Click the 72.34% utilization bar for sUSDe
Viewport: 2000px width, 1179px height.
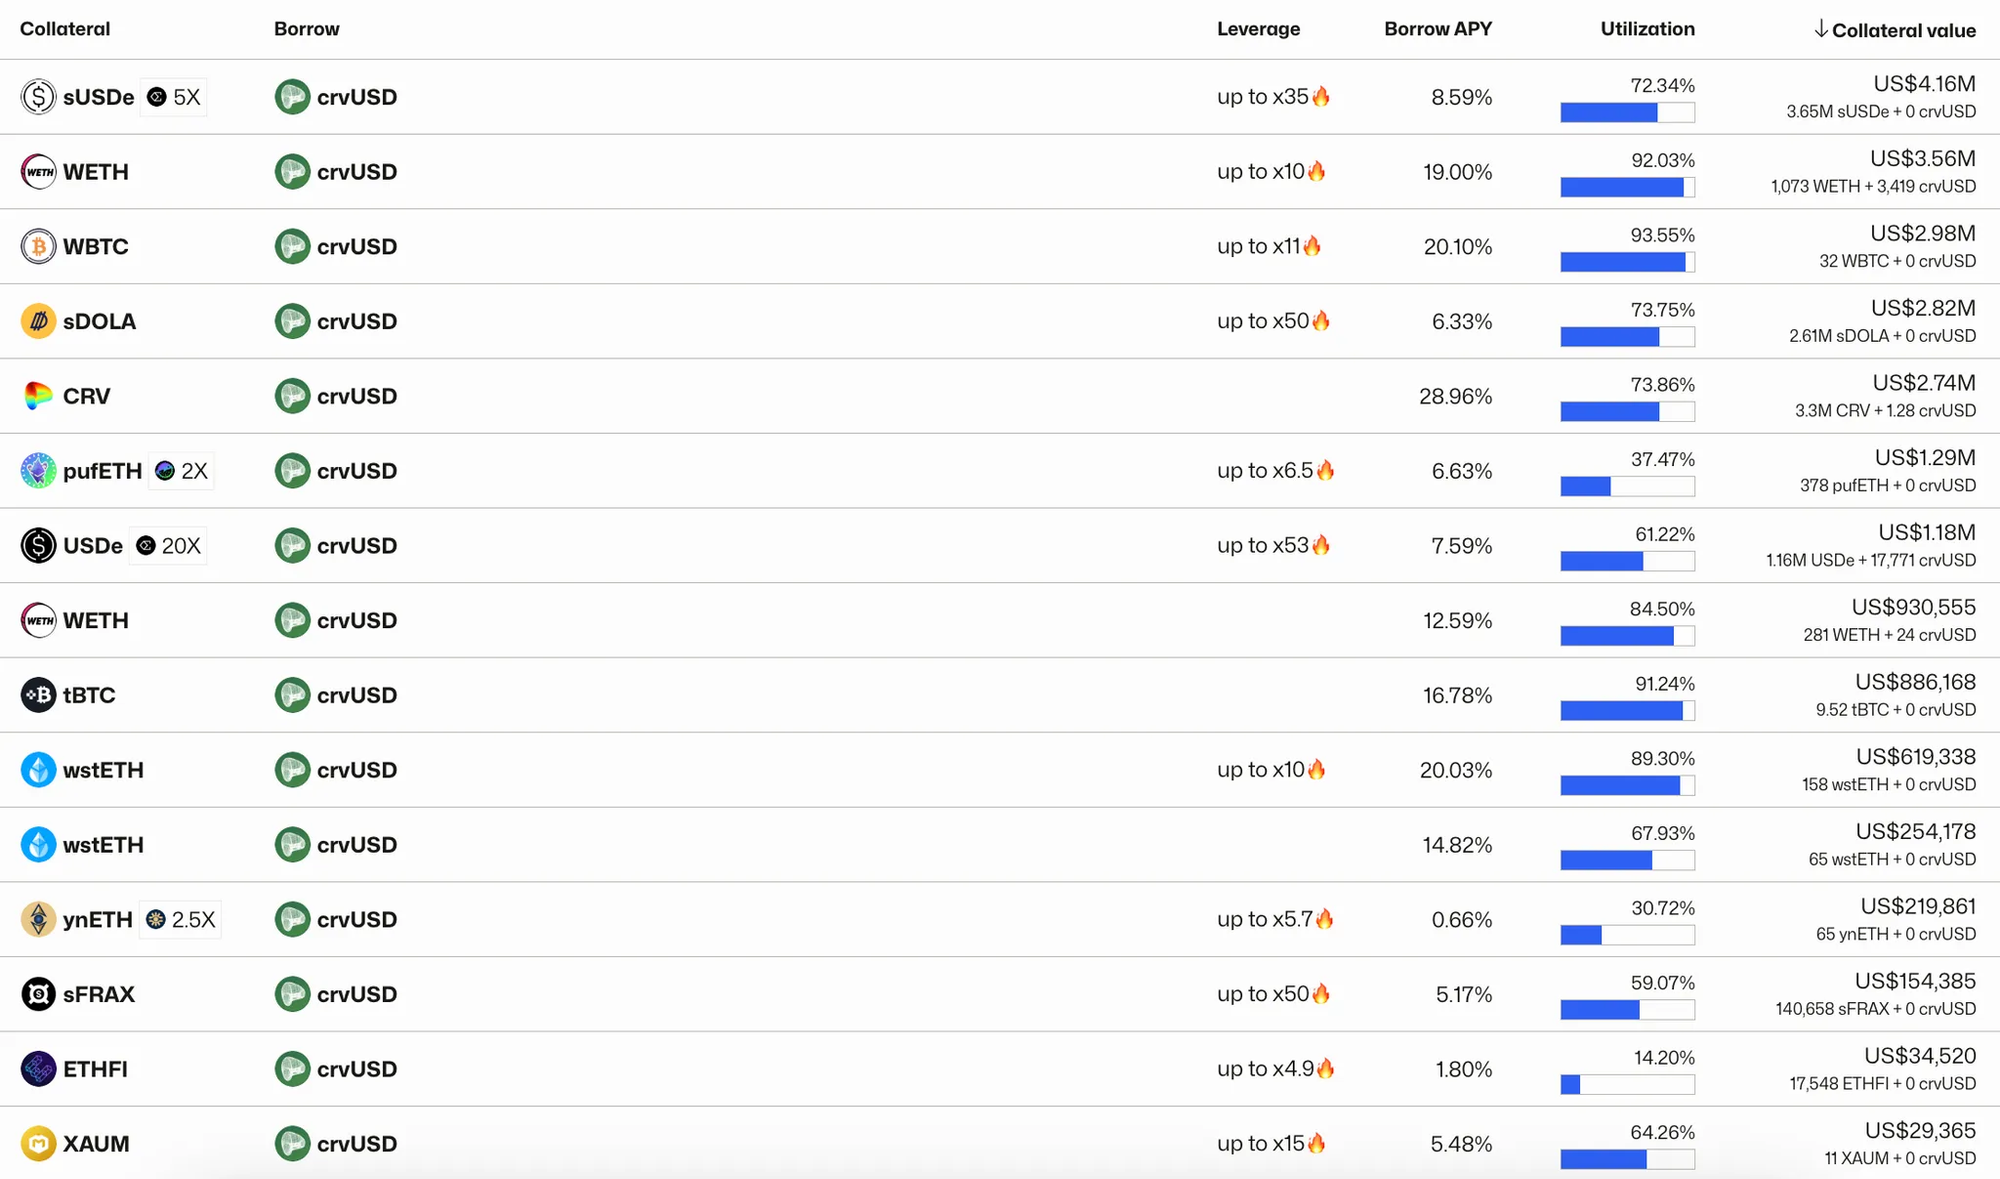tap(1628, 112)
